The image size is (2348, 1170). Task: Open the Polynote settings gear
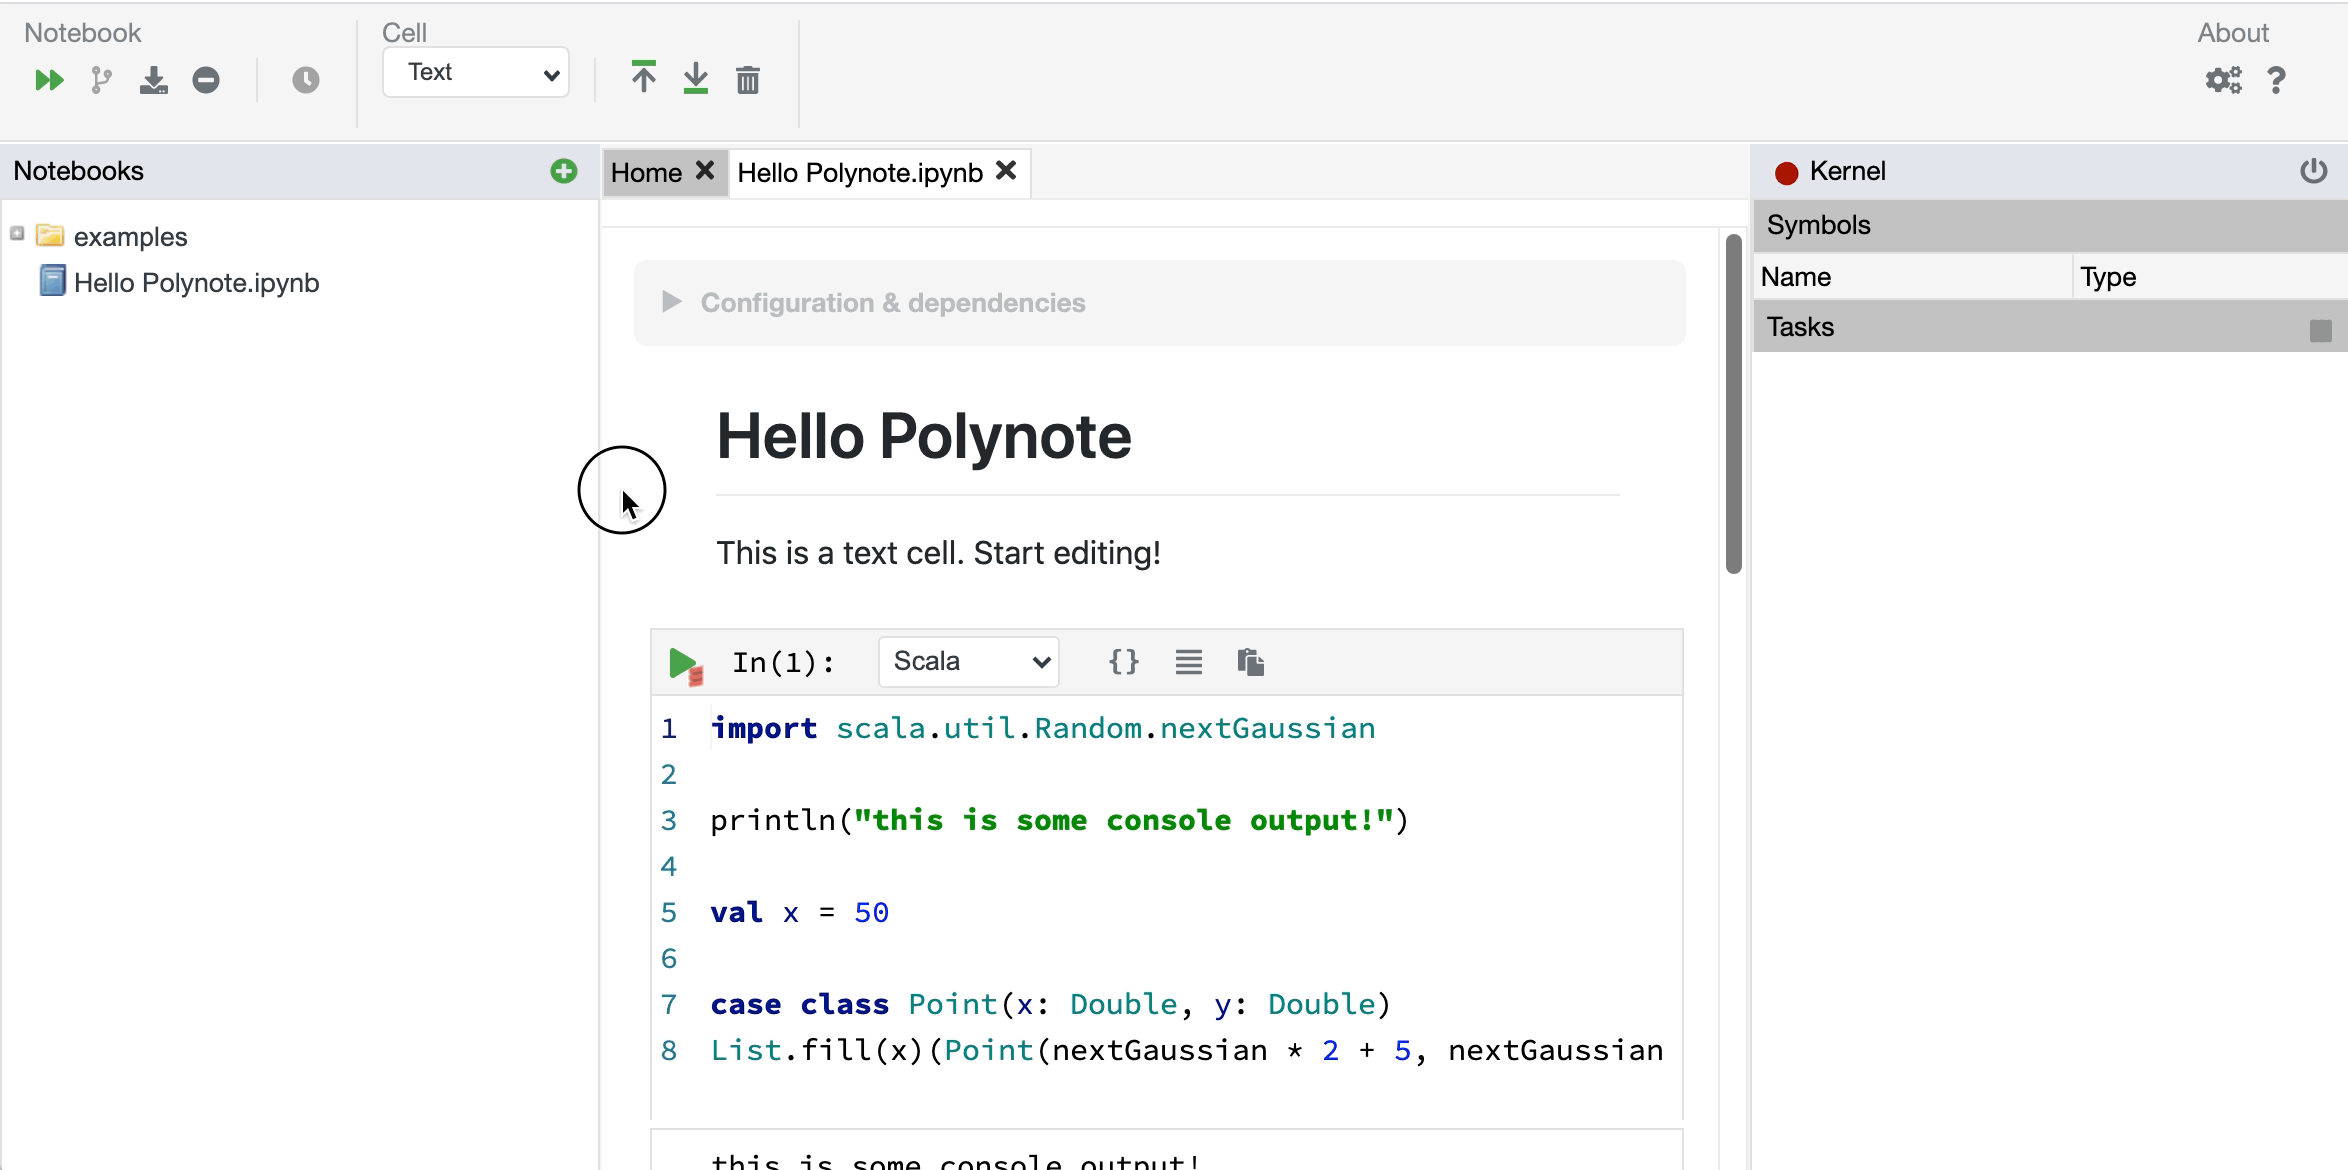point(2224,80)
